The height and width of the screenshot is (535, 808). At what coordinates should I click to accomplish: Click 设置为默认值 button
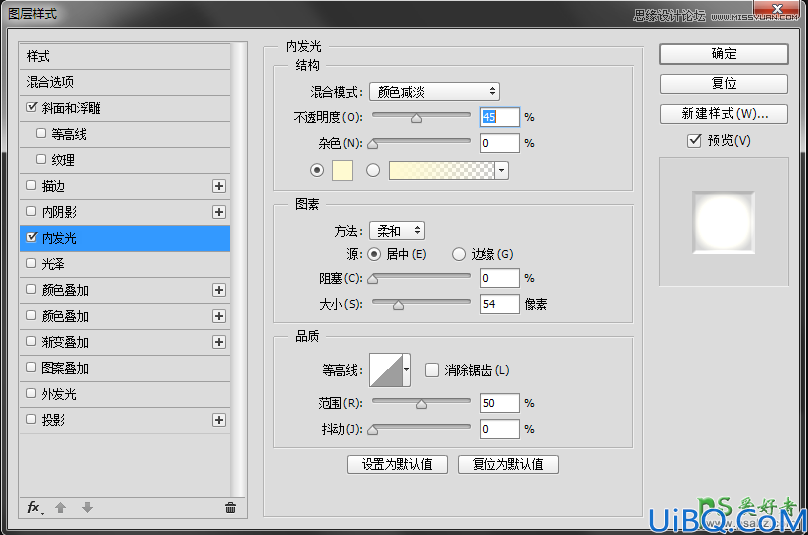point(397,464)
